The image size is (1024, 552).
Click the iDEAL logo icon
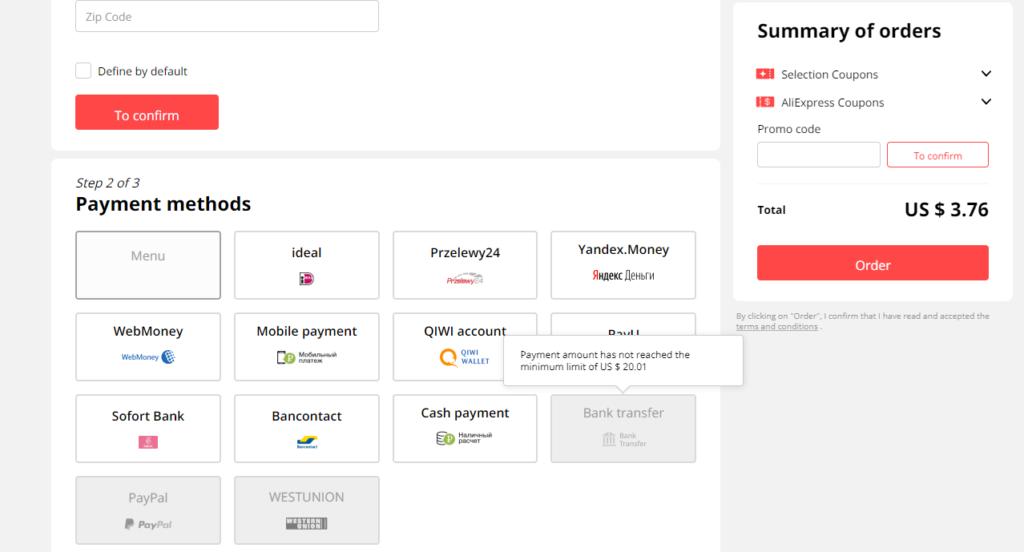(306, 279)
